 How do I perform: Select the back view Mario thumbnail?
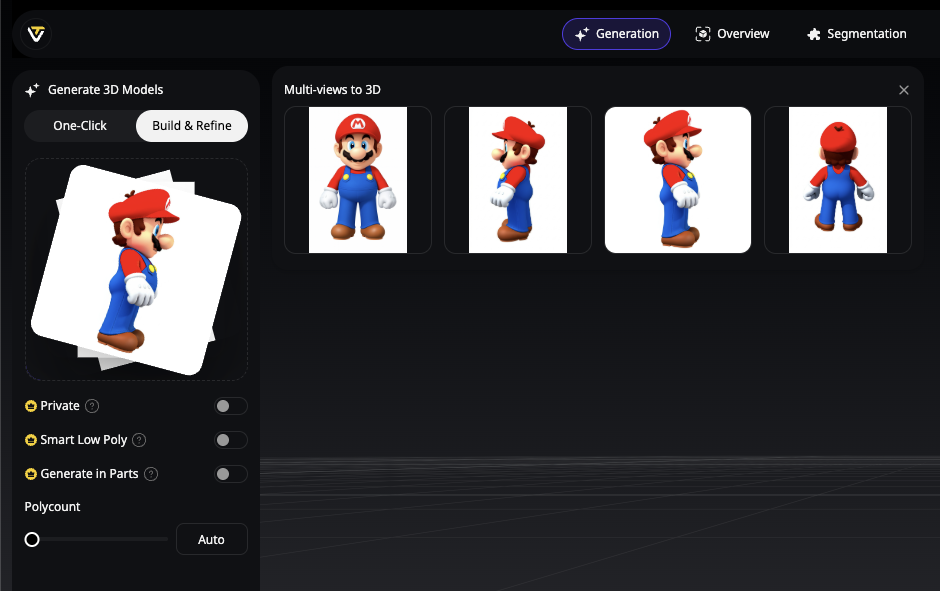(x=838, y=180)
